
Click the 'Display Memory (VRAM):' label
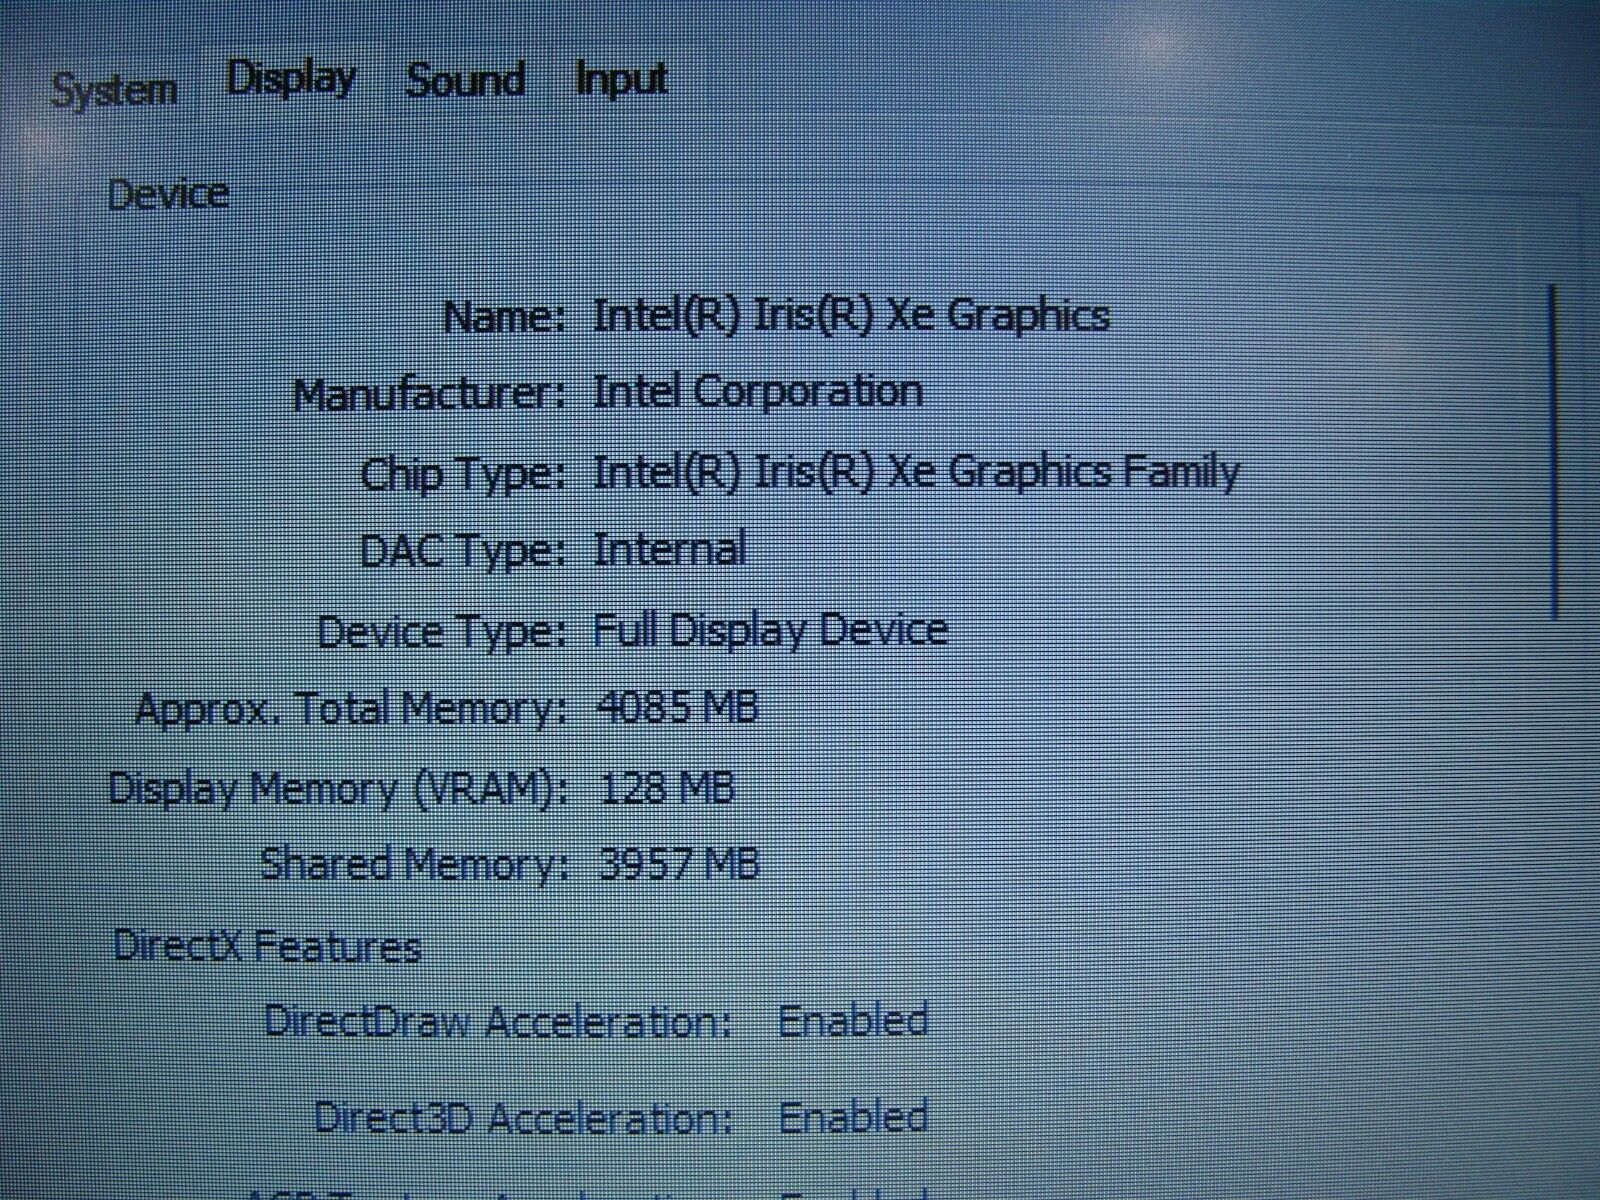[x=339, y=789]
